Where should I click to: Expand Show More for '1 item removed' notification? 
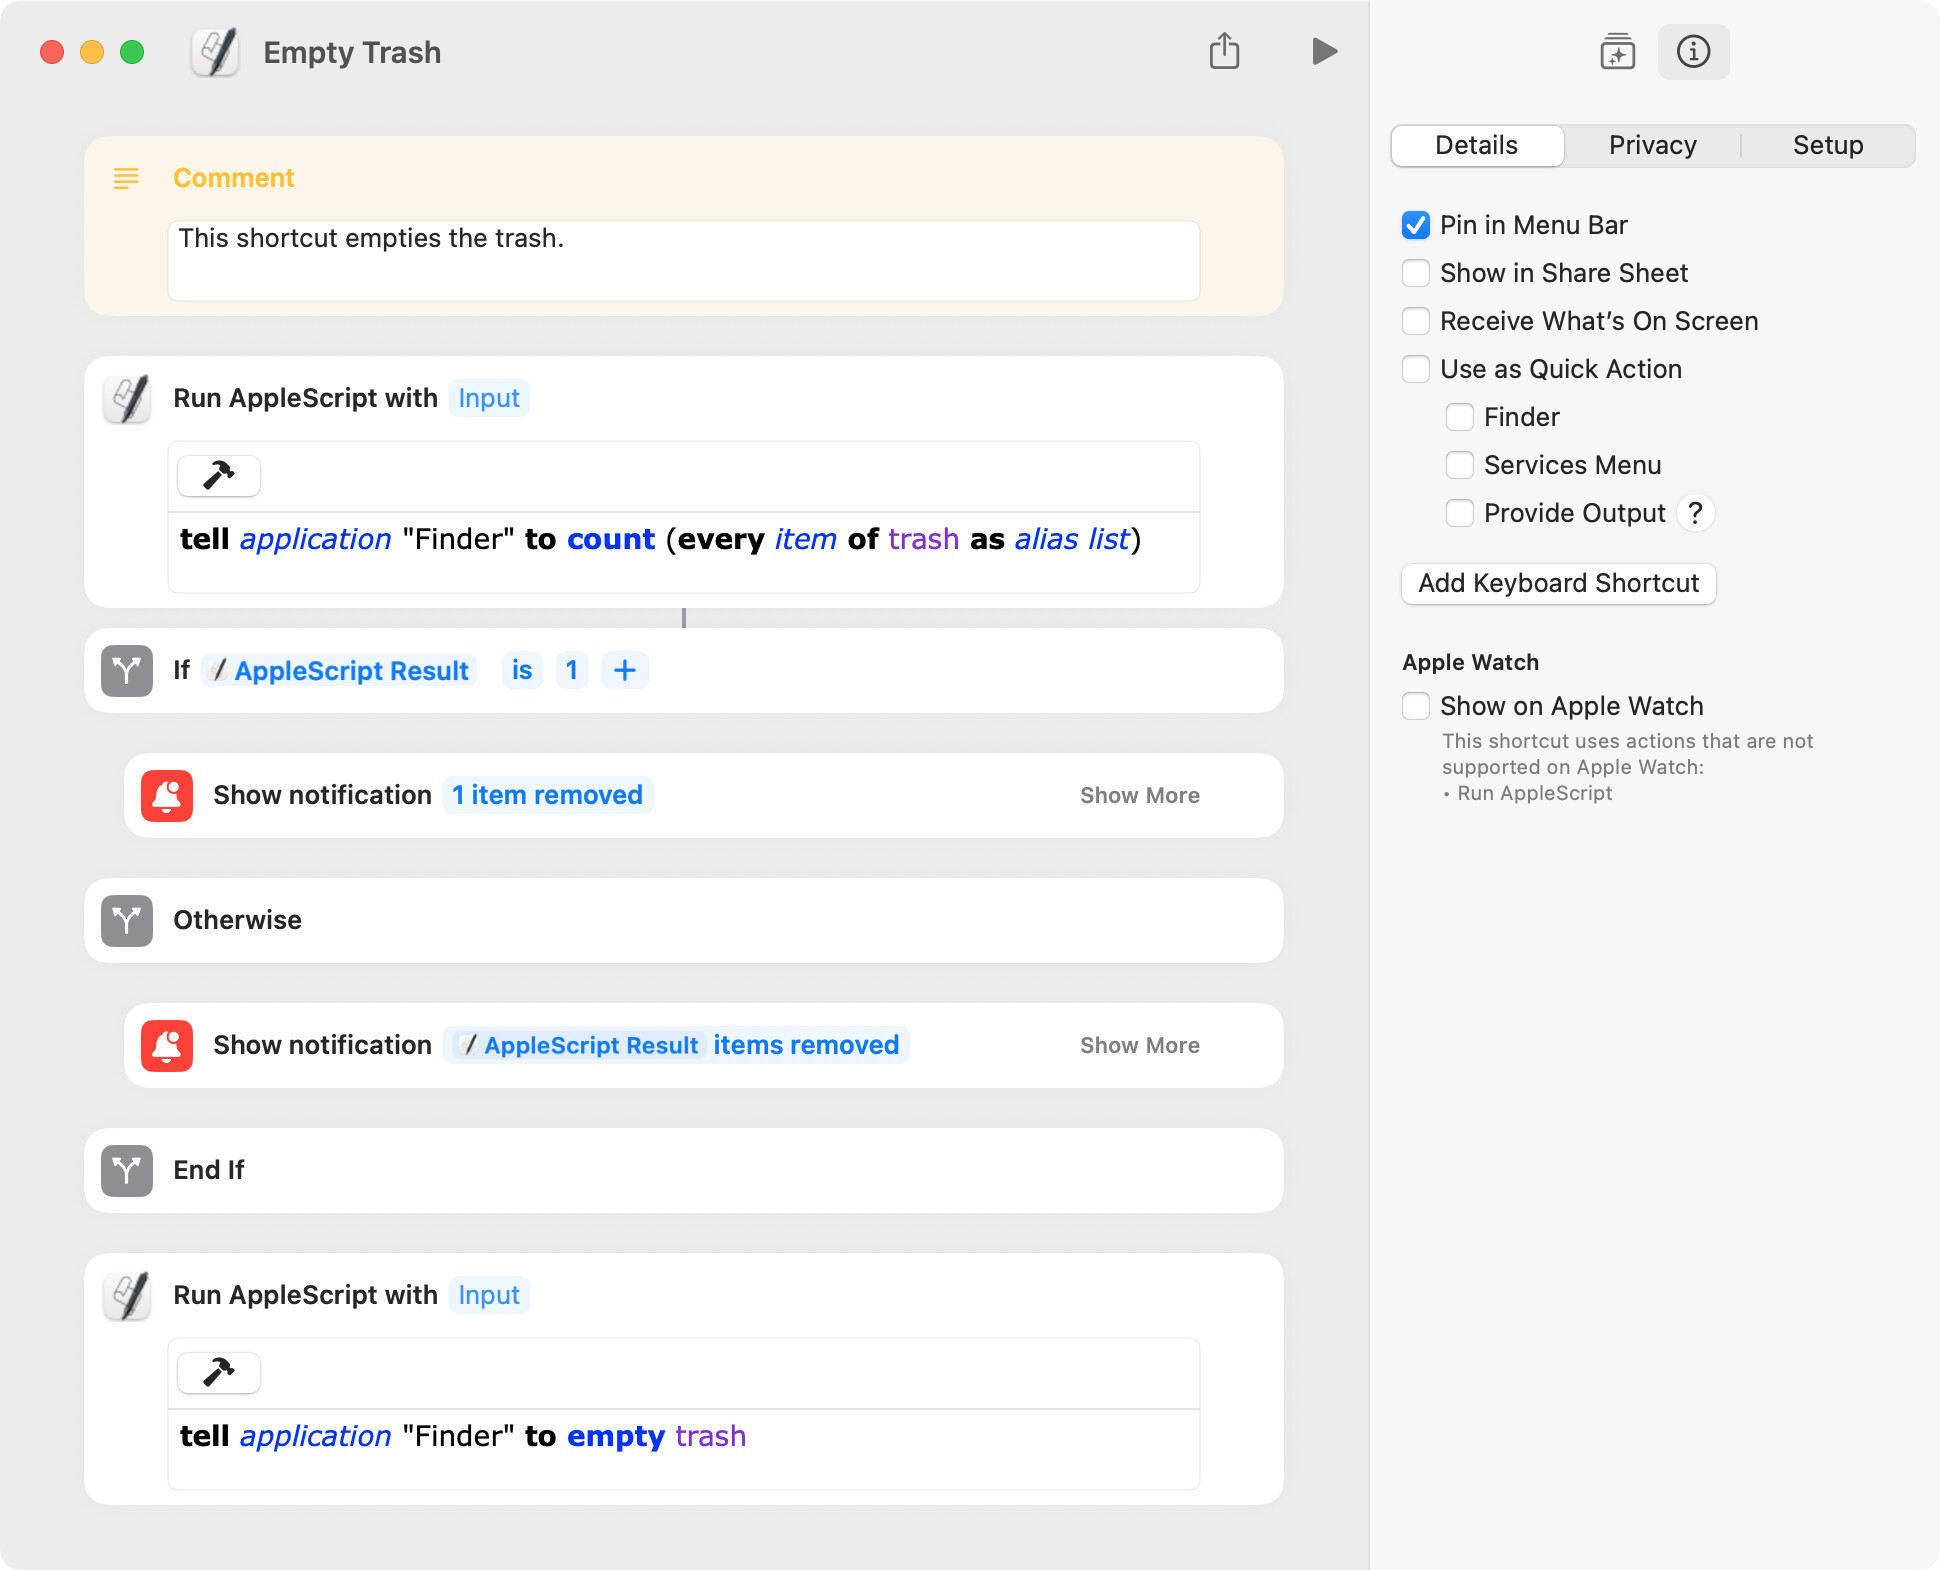click(x=1139, y=795)
